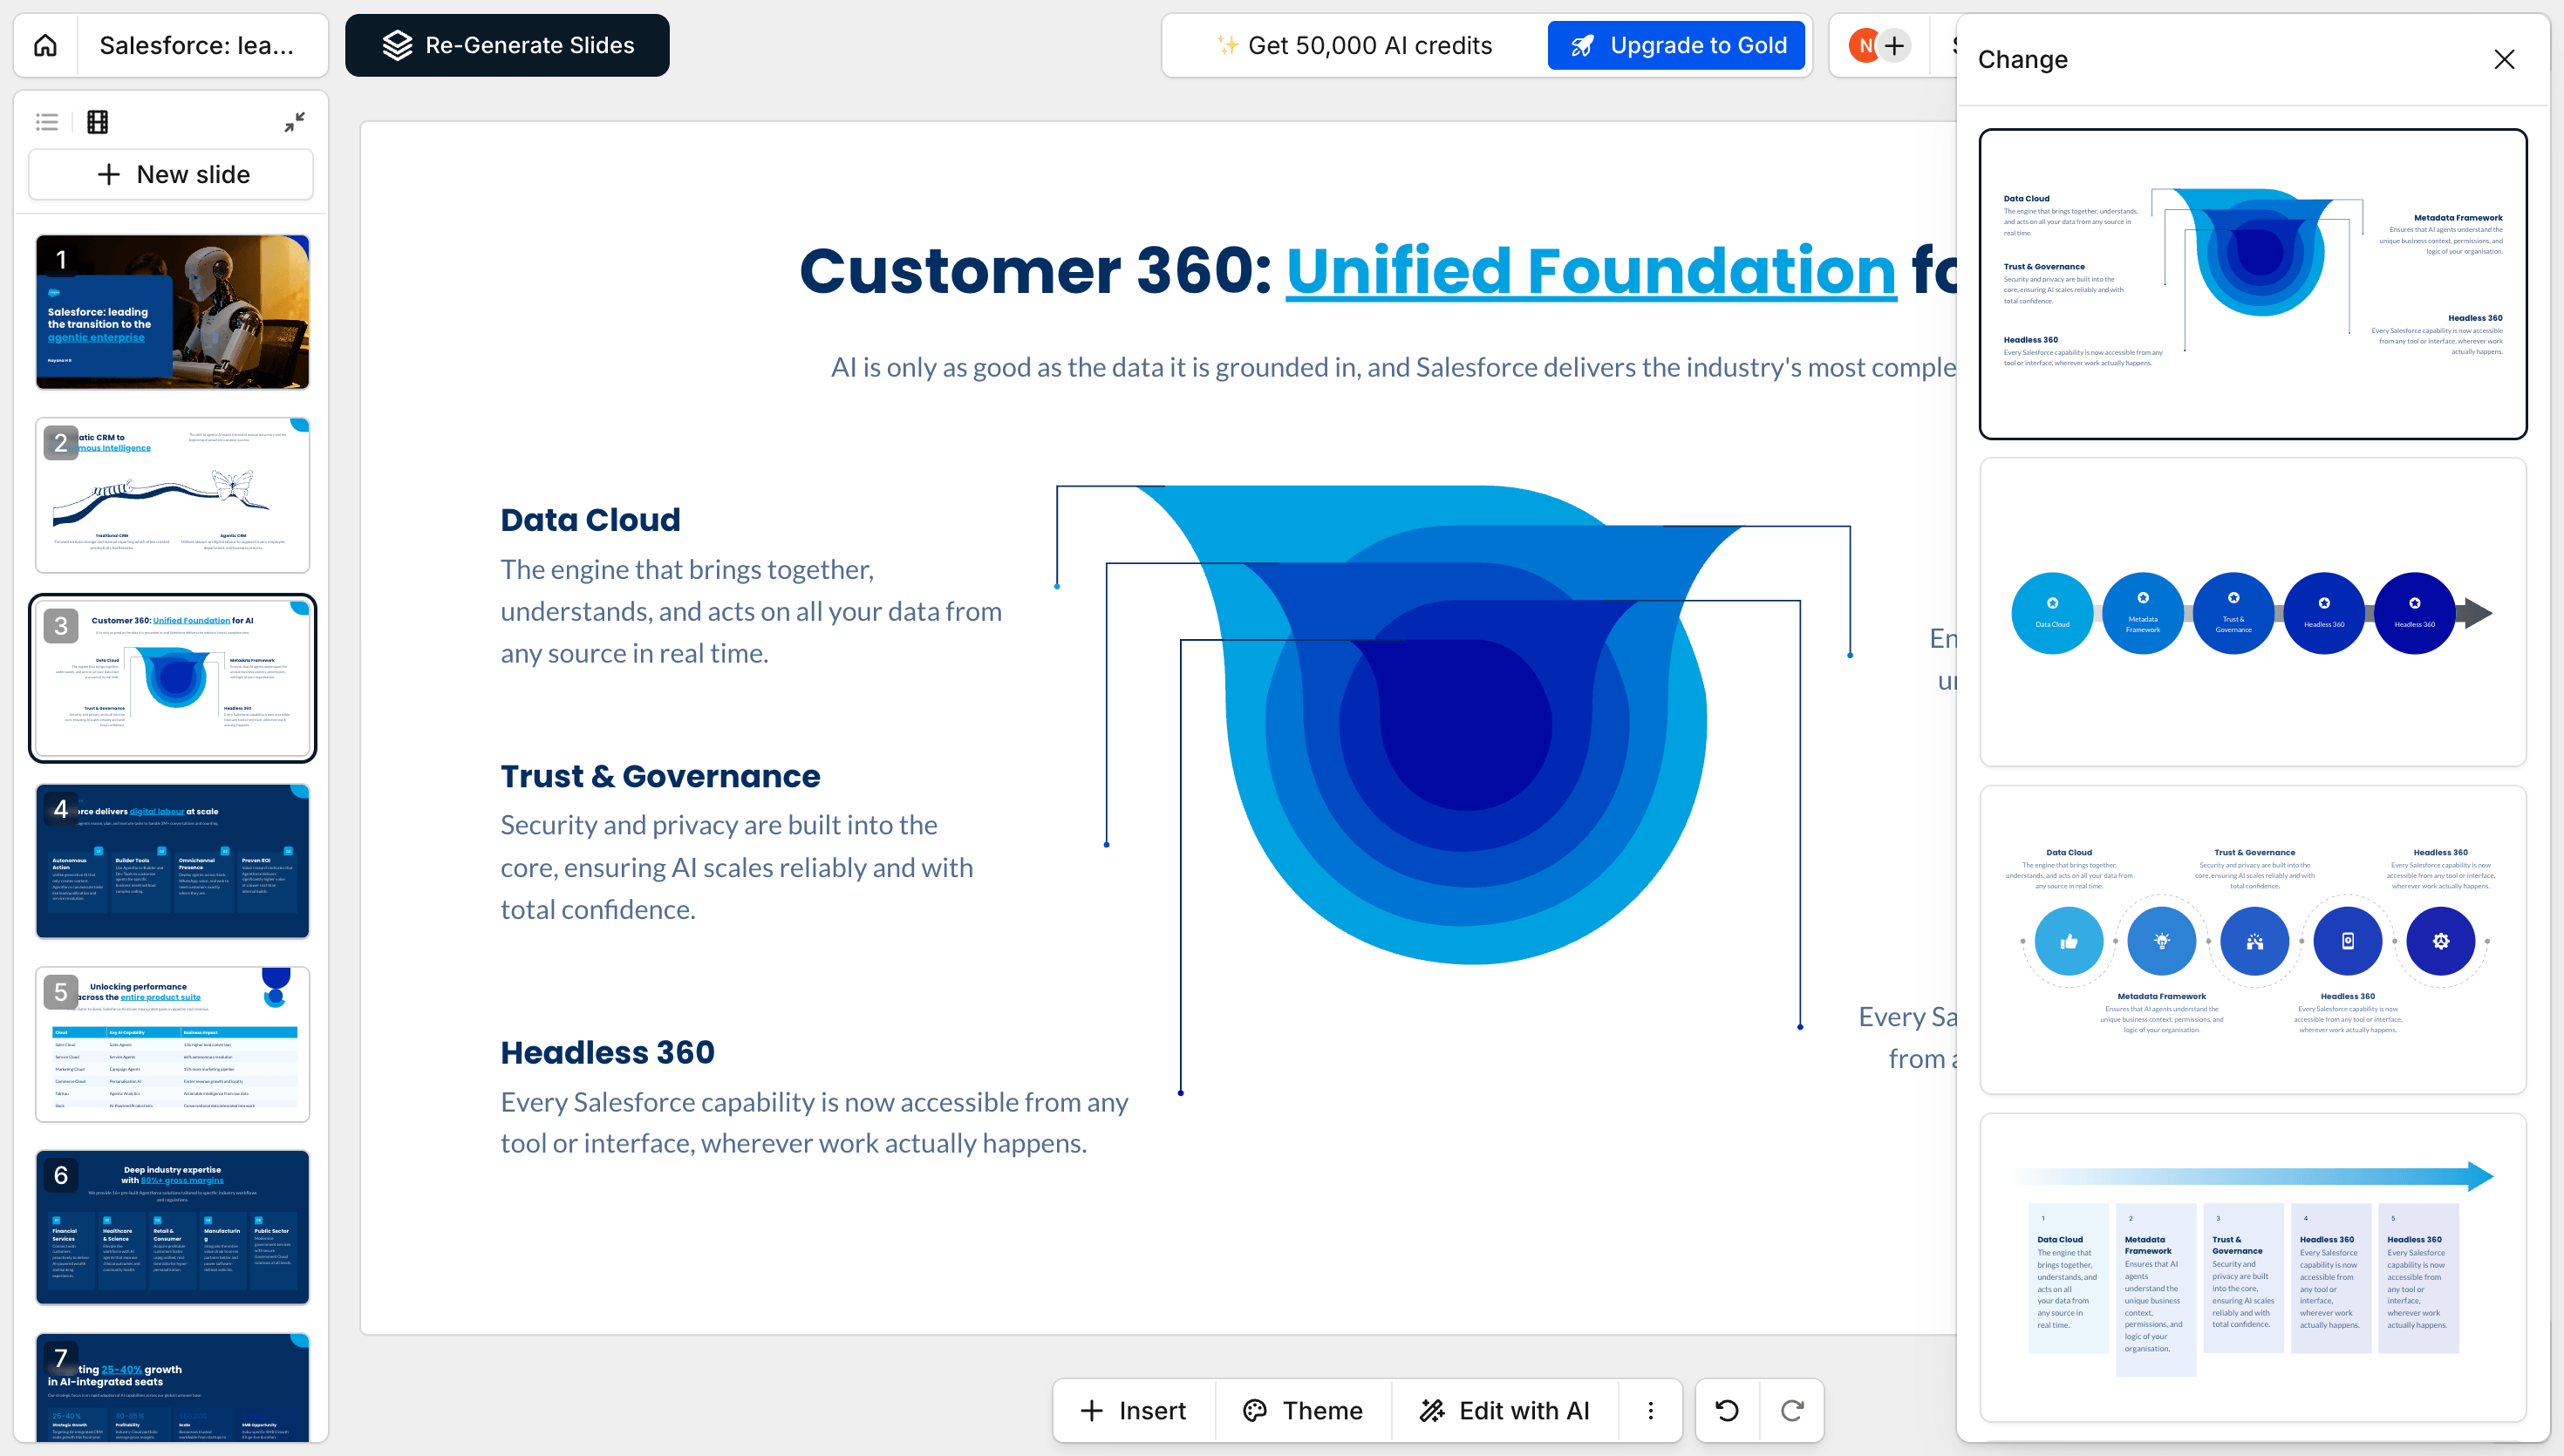Click the underlined 'Unified Foundation' title text

[x=1591, y=271]
